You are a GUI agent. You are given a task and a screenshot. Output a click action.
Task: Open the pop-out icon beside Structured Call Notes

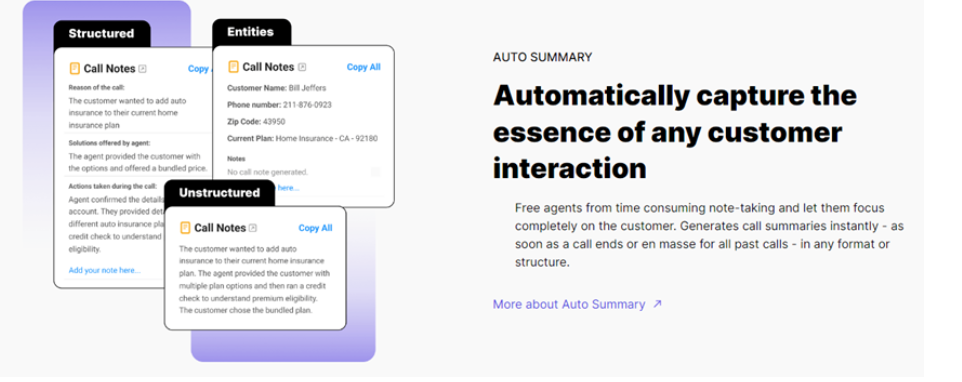[142, 69]
